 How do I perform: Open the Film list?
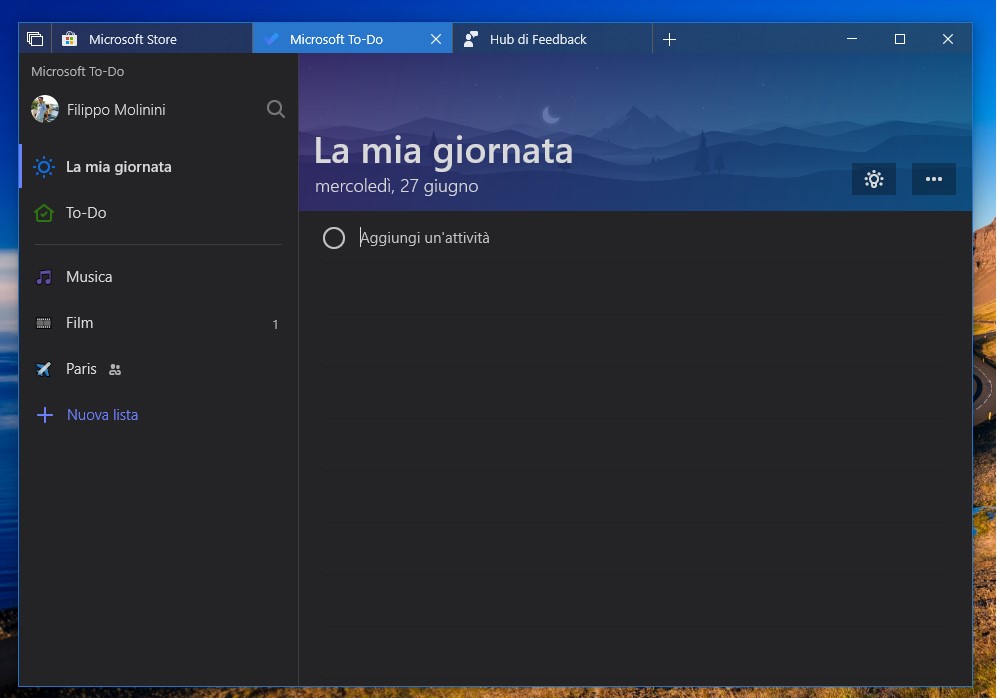click(x=159, y=323)
